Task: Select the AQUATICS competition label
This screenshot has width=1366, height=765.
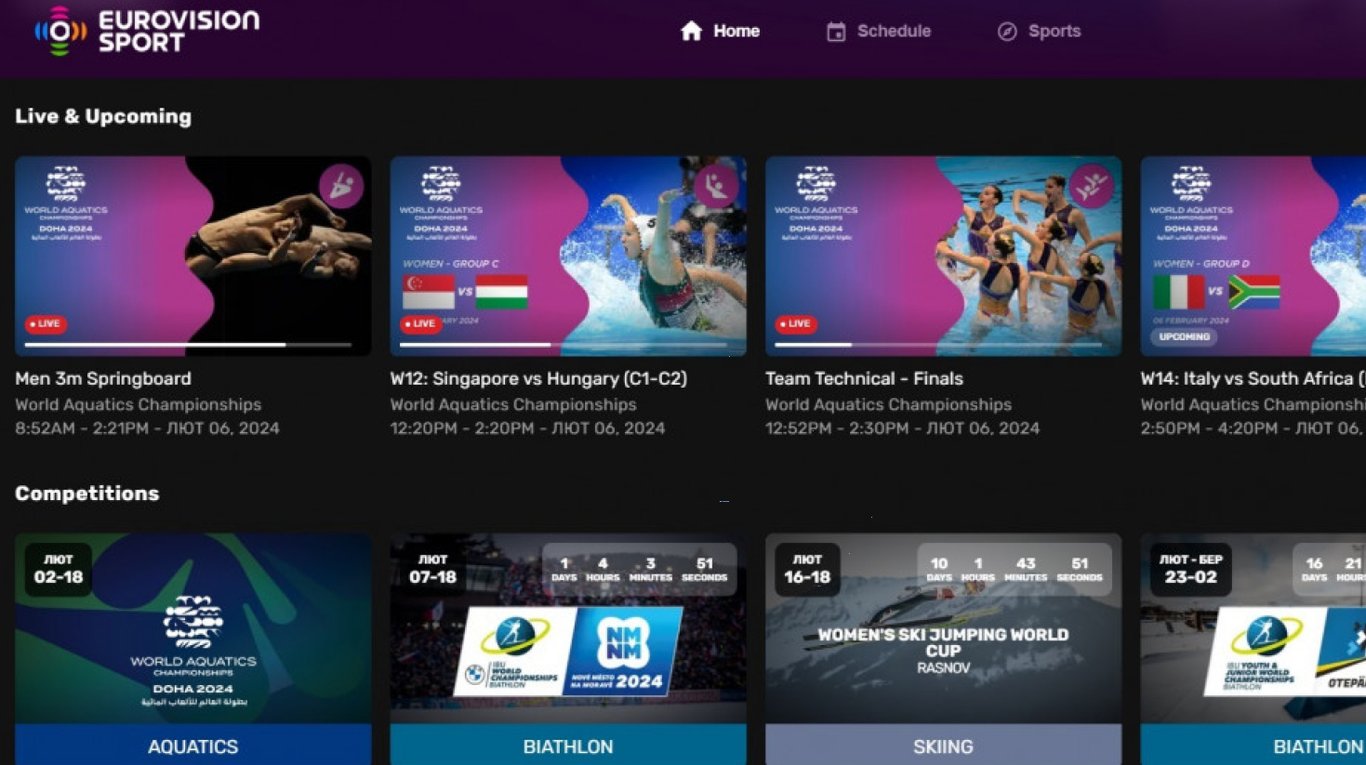Action: [x=193, y=746]
